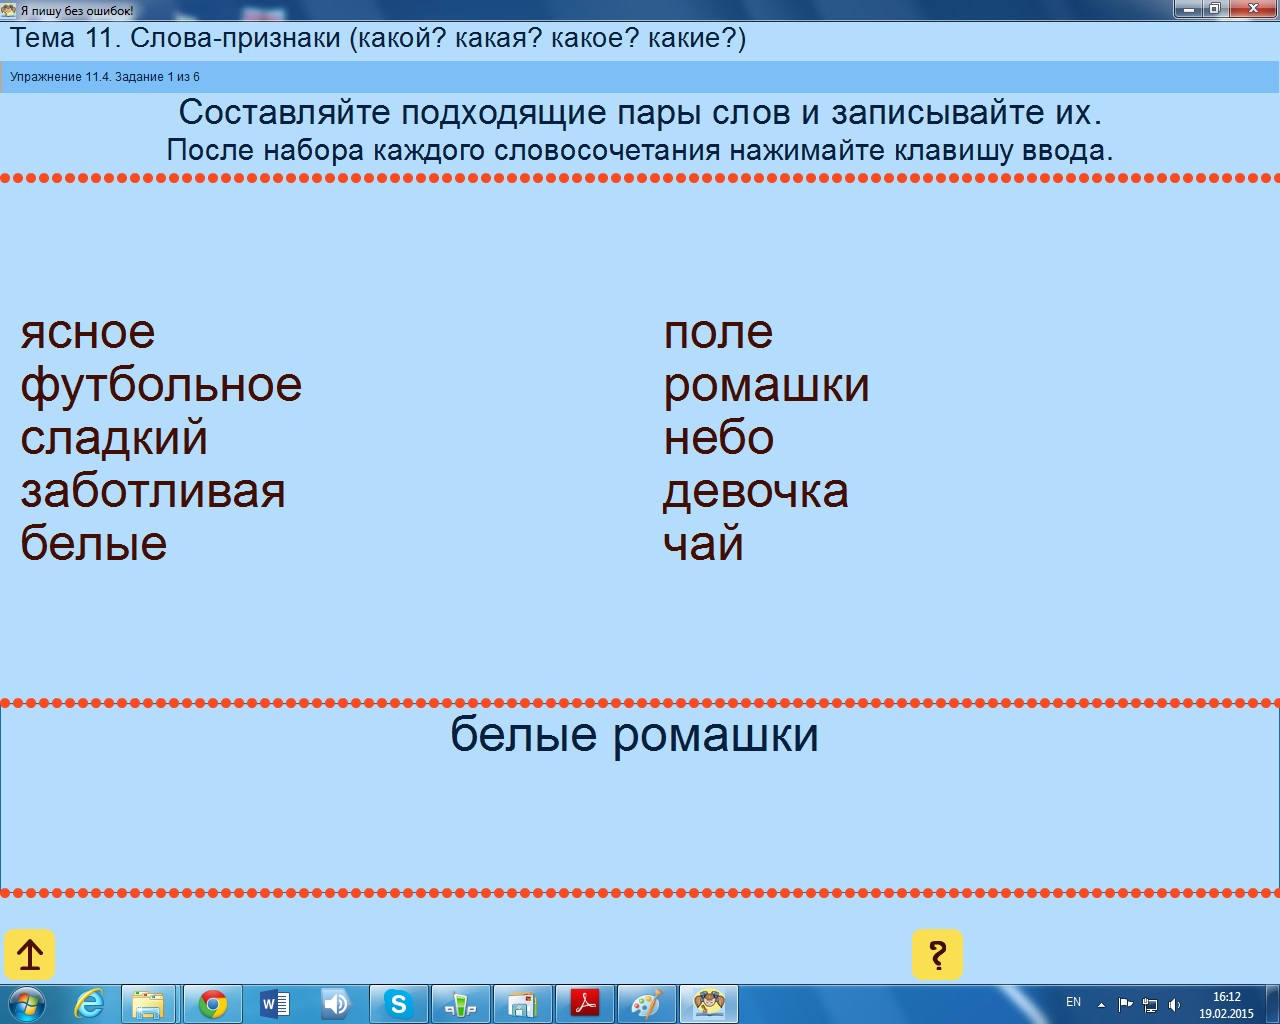Open the EN language selector
Image resolution: width=1280 pixels, height=1024 pixels.
pos(1073,1002)
